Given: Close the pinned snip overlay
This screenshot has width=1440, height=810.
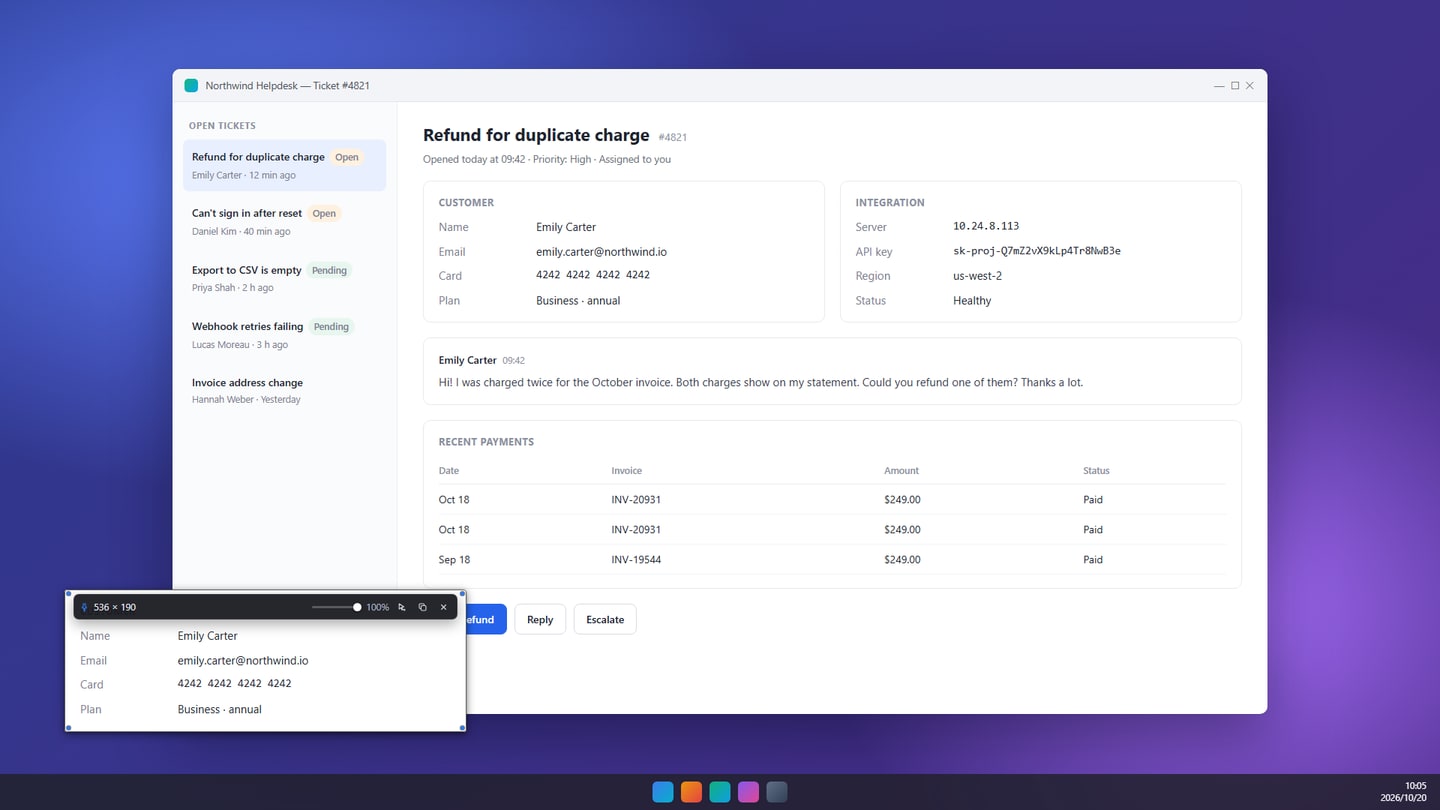Looking at the screenshot, I should pyautogui.click(x=444, y=607).
